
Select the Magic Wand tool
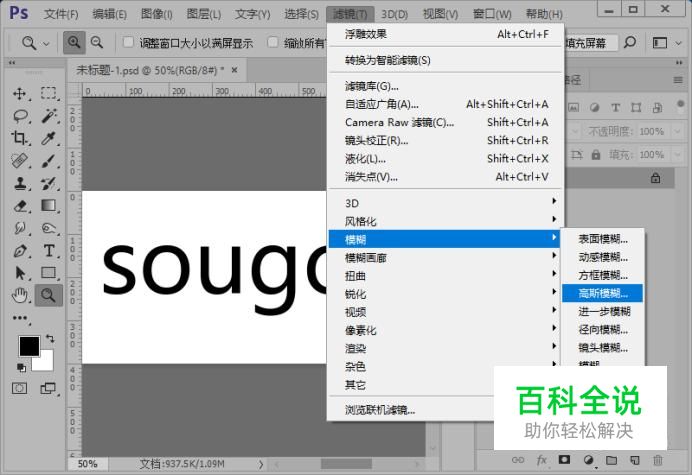pos(49,116)
